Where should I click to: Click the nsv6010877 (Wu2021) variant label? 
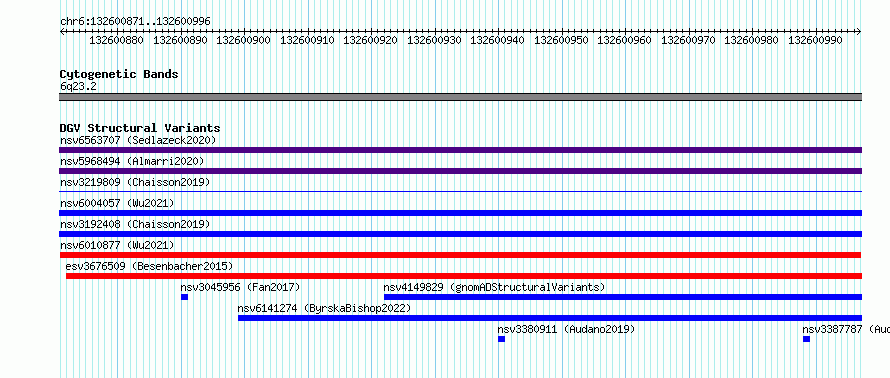click(x=117, y=245)
